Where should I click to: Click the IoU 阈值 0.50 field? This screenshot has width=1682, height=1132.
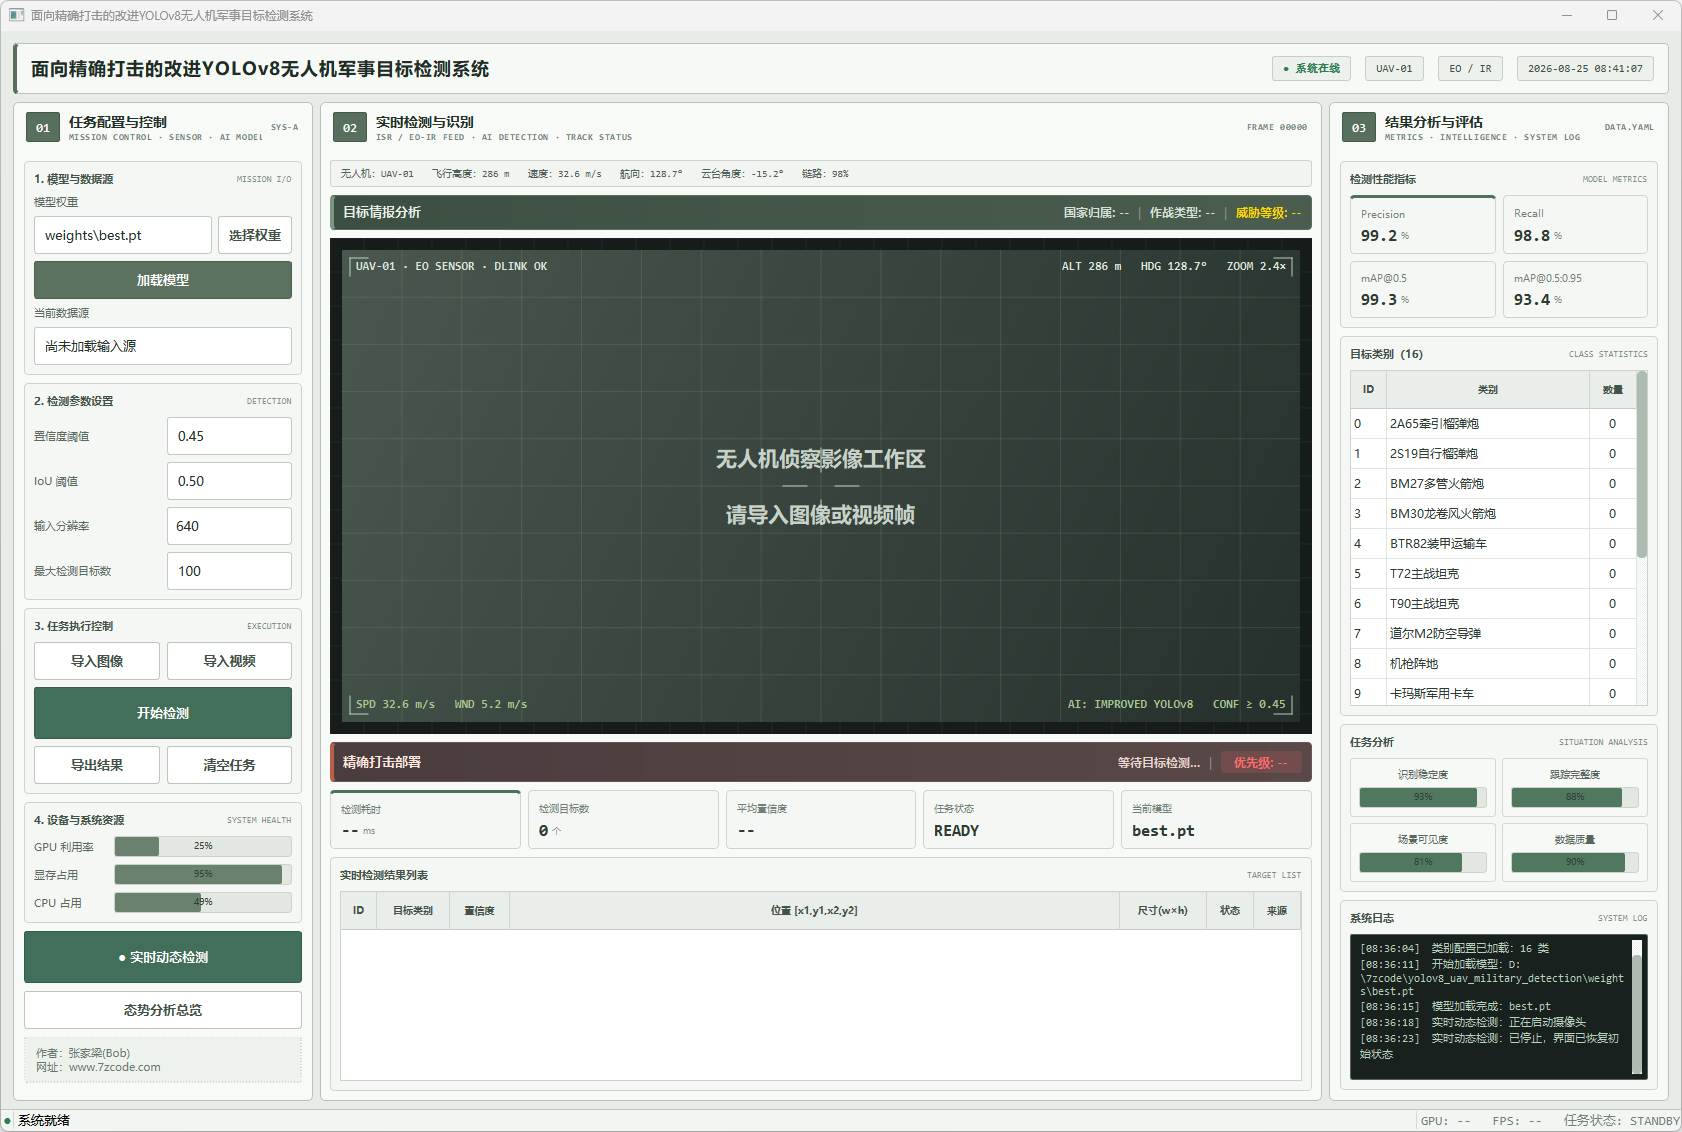point(229,481)
